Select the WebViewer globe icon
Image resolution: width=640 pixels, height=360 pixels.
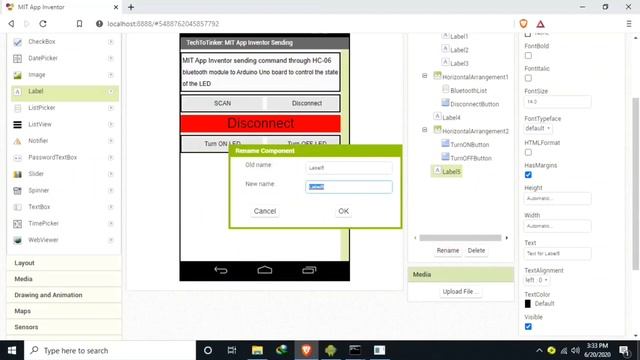(18, 240)
